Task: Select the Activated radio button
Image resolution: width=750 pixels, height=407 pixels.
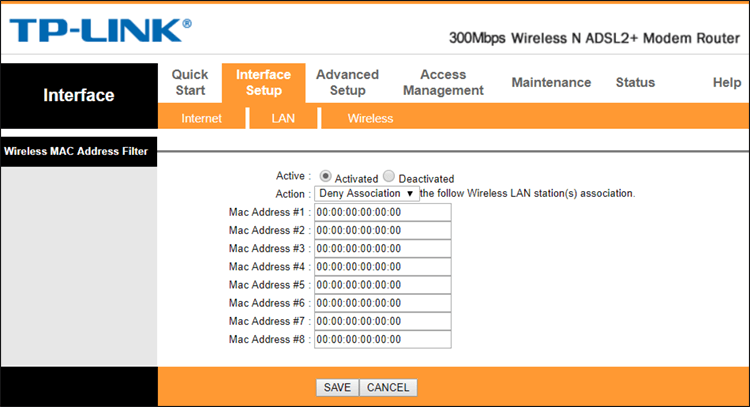Action: pos(326,177)
